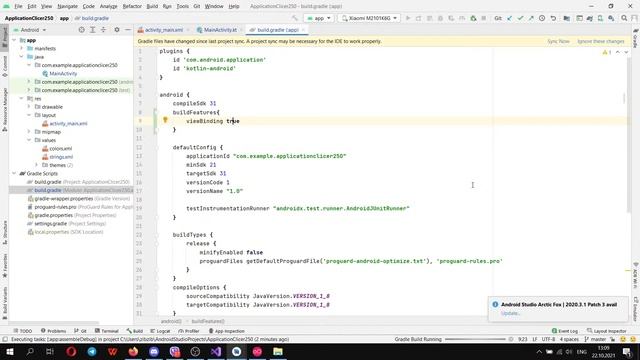Open the Xiaomi M2101K6G device dropdown
Screen dimensions: 640x360
tap(369, 18)
